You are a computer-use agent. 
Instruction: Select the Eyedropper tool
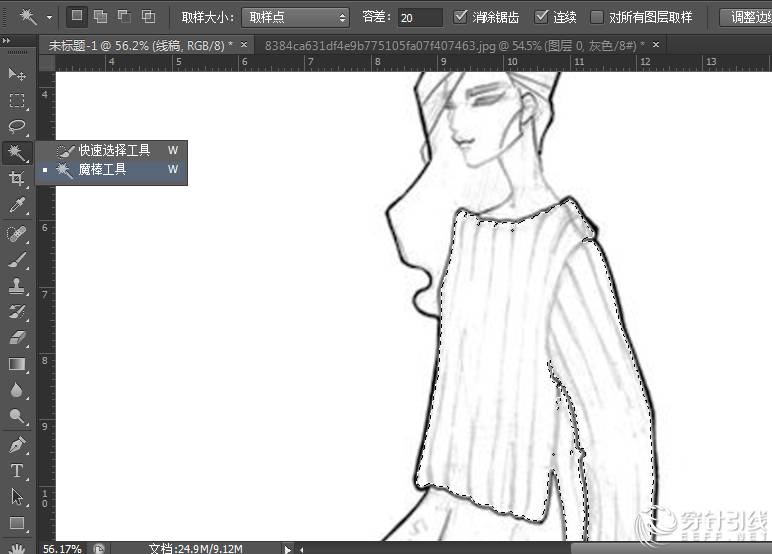coord(17,205)
